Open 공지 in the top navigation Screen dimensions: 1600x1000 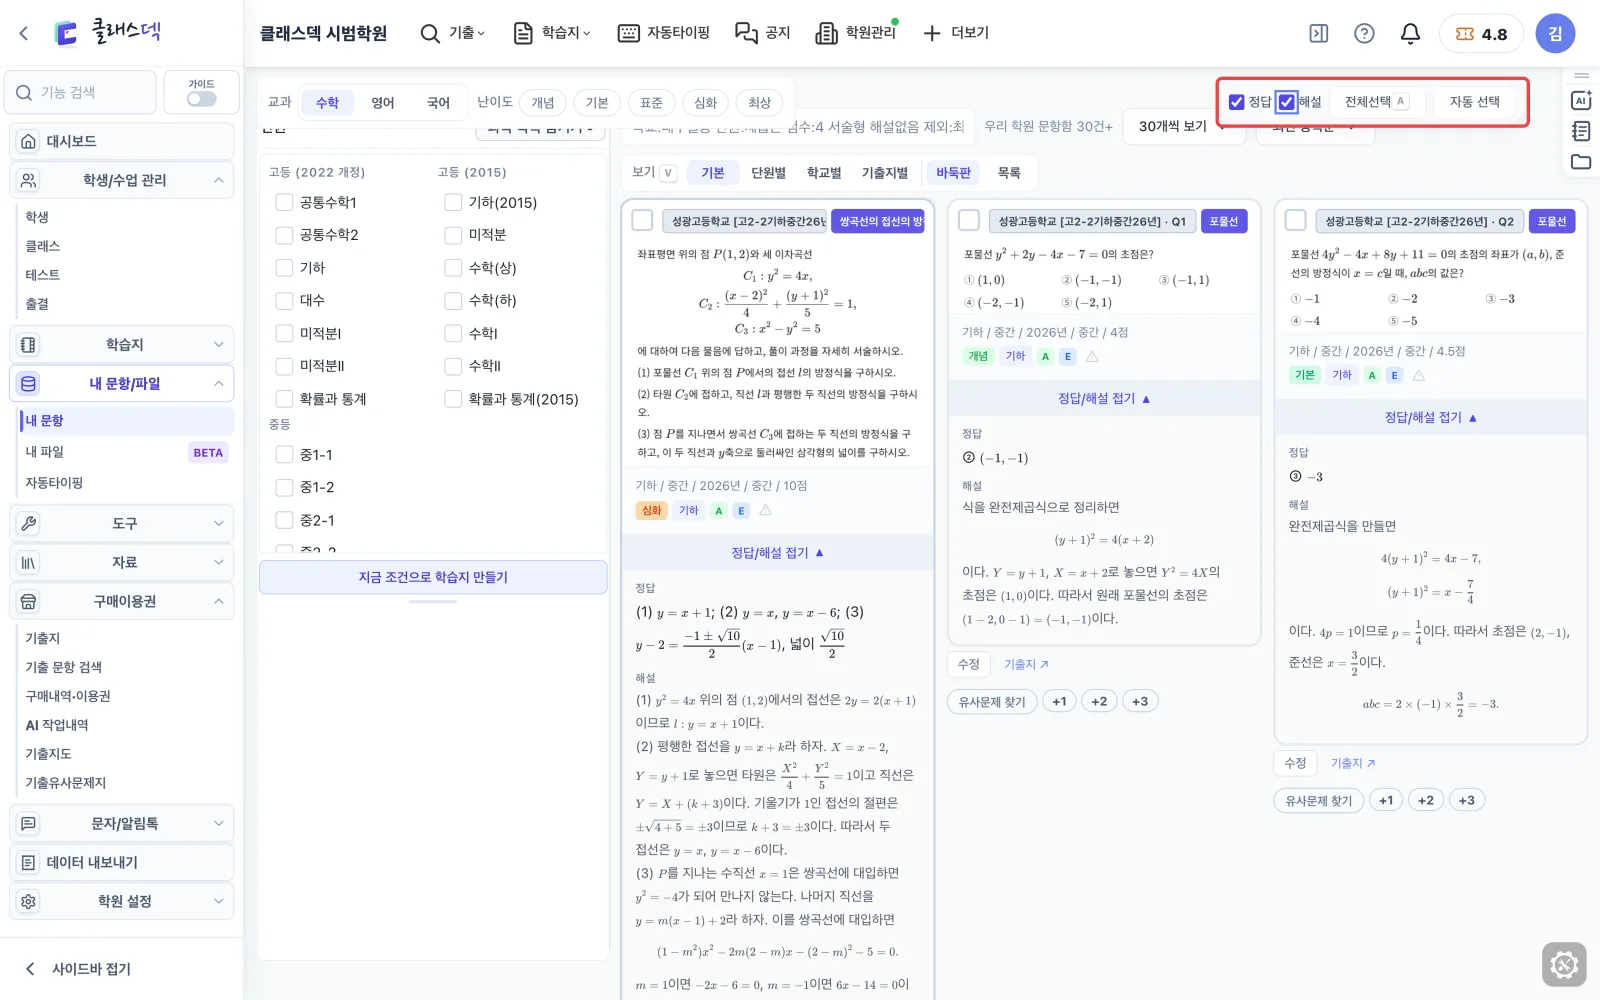[x=763, y=33]
